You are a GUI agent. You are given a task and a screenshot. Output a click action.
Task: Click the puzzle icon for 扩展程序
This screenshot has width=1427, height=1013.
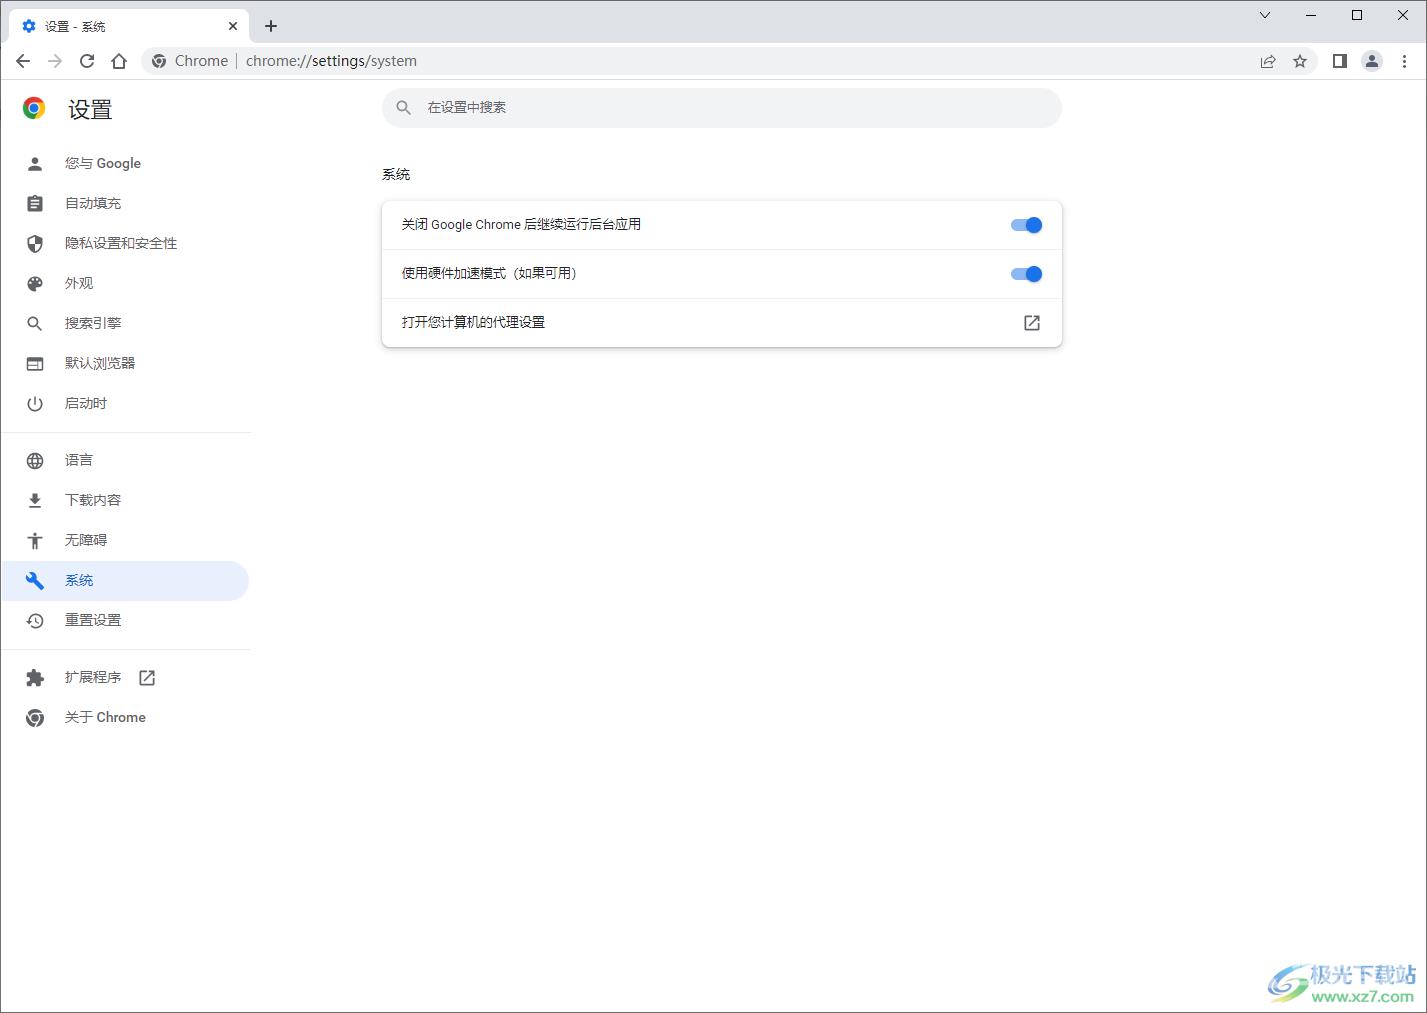(x=35, y=677)
